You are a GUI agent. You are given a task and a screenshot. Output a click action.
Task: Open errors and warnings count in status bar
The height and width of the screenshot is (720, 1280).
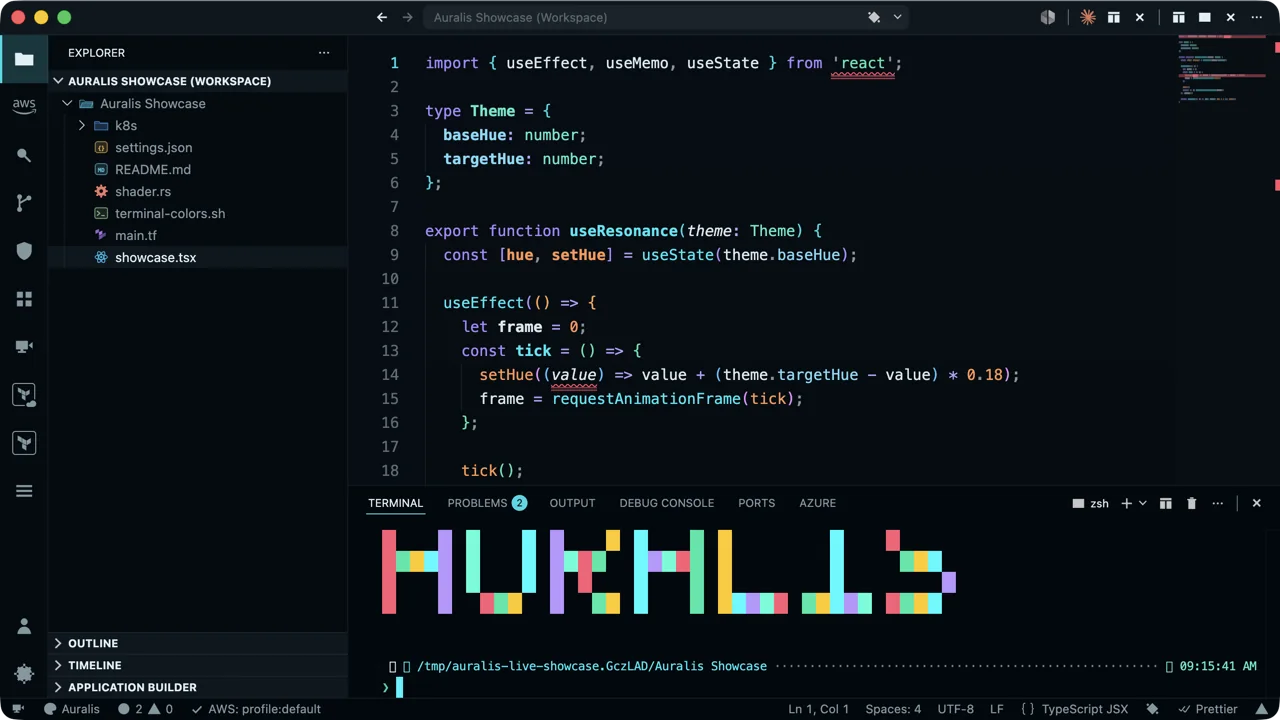[x=145, y=709]
